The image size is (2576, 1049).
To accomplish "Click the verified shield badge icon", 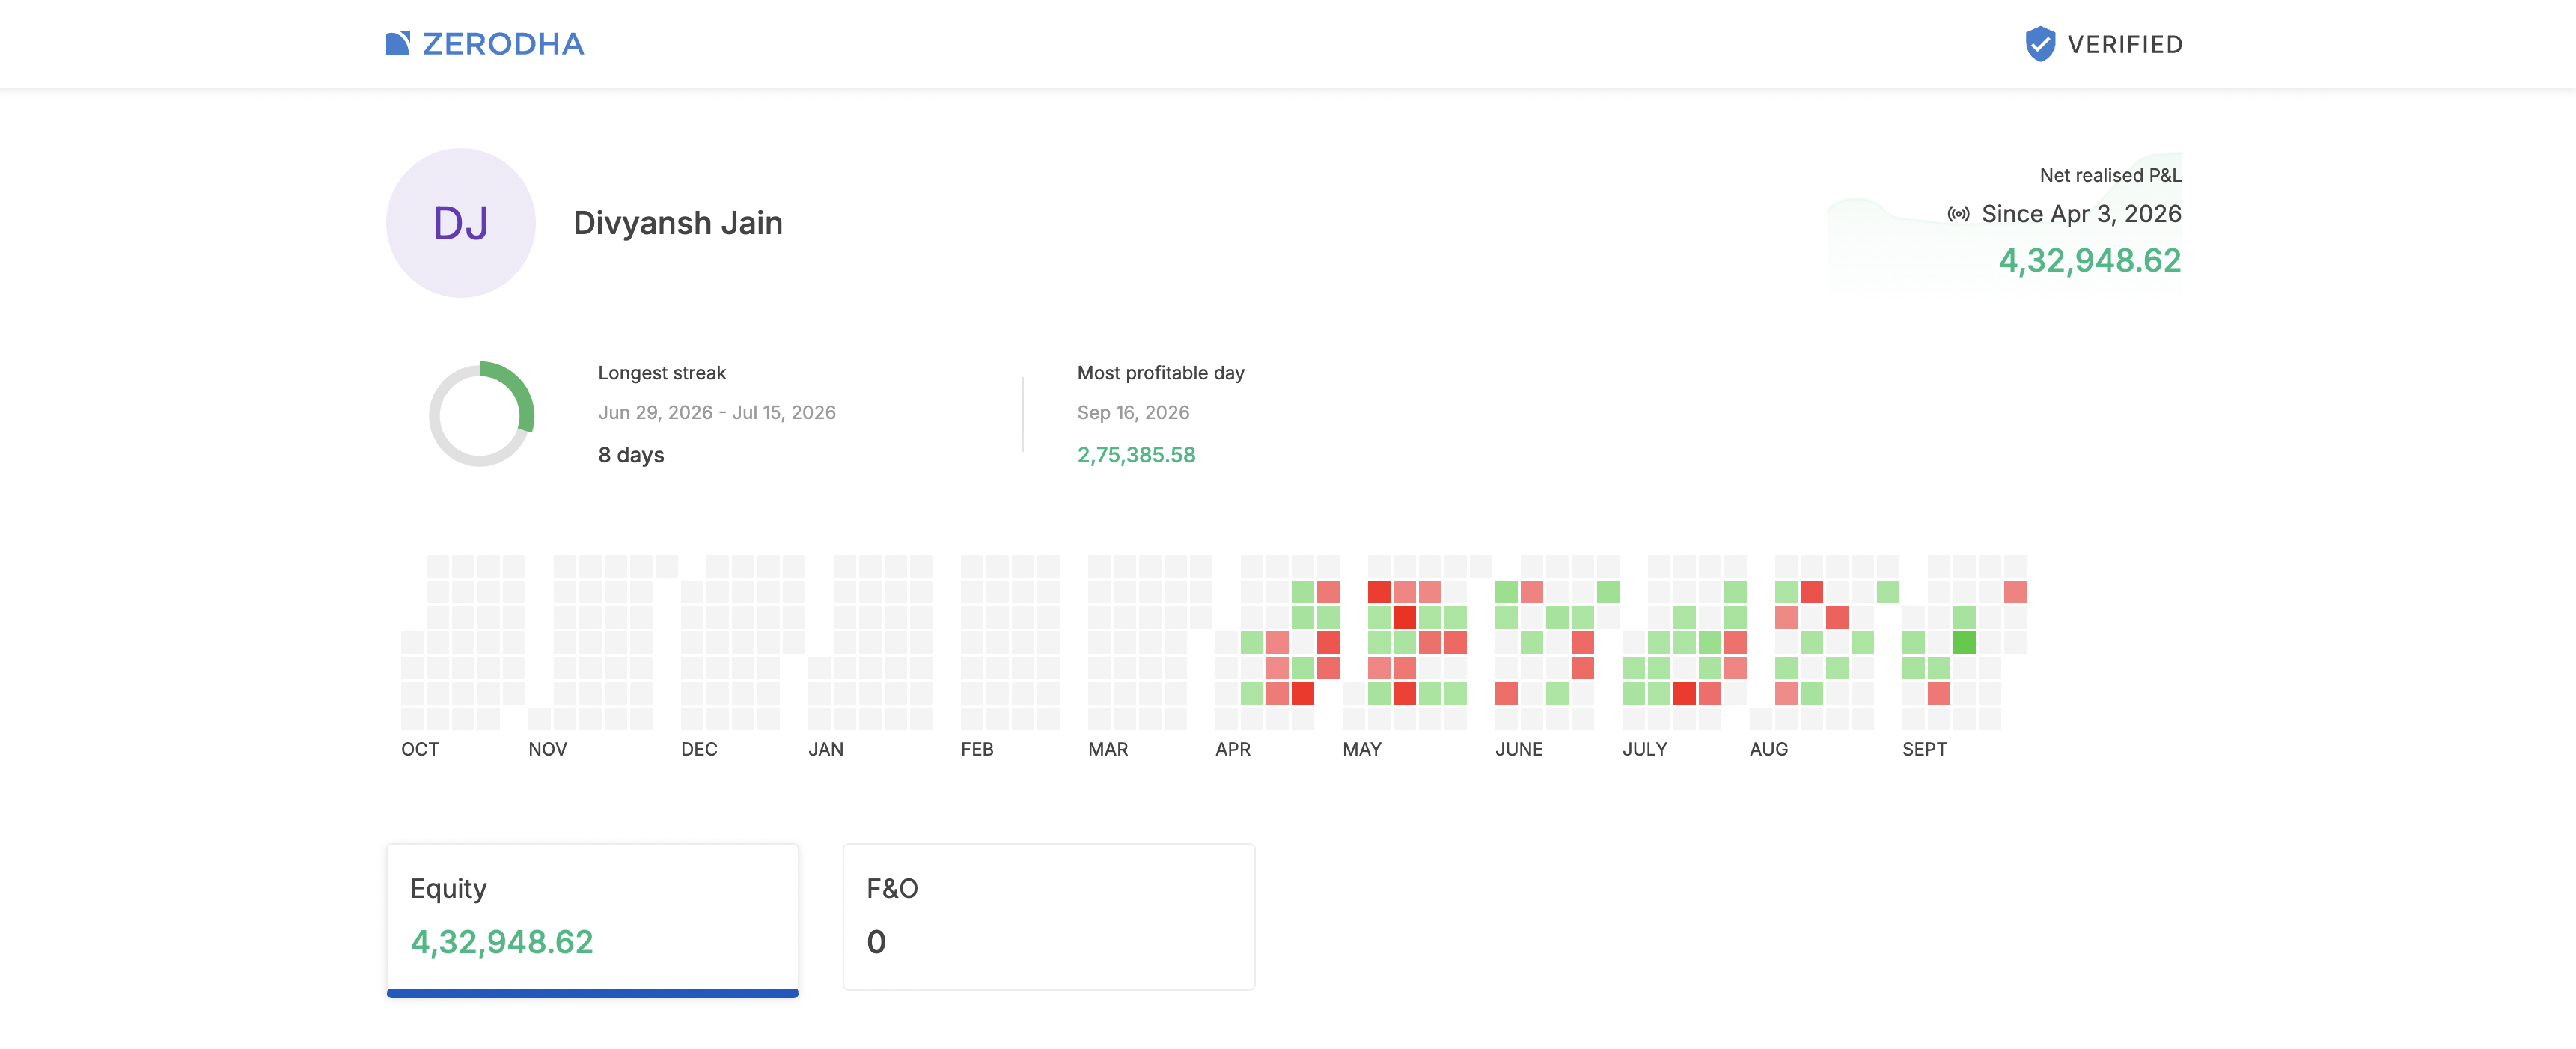I will (2040, 44).
